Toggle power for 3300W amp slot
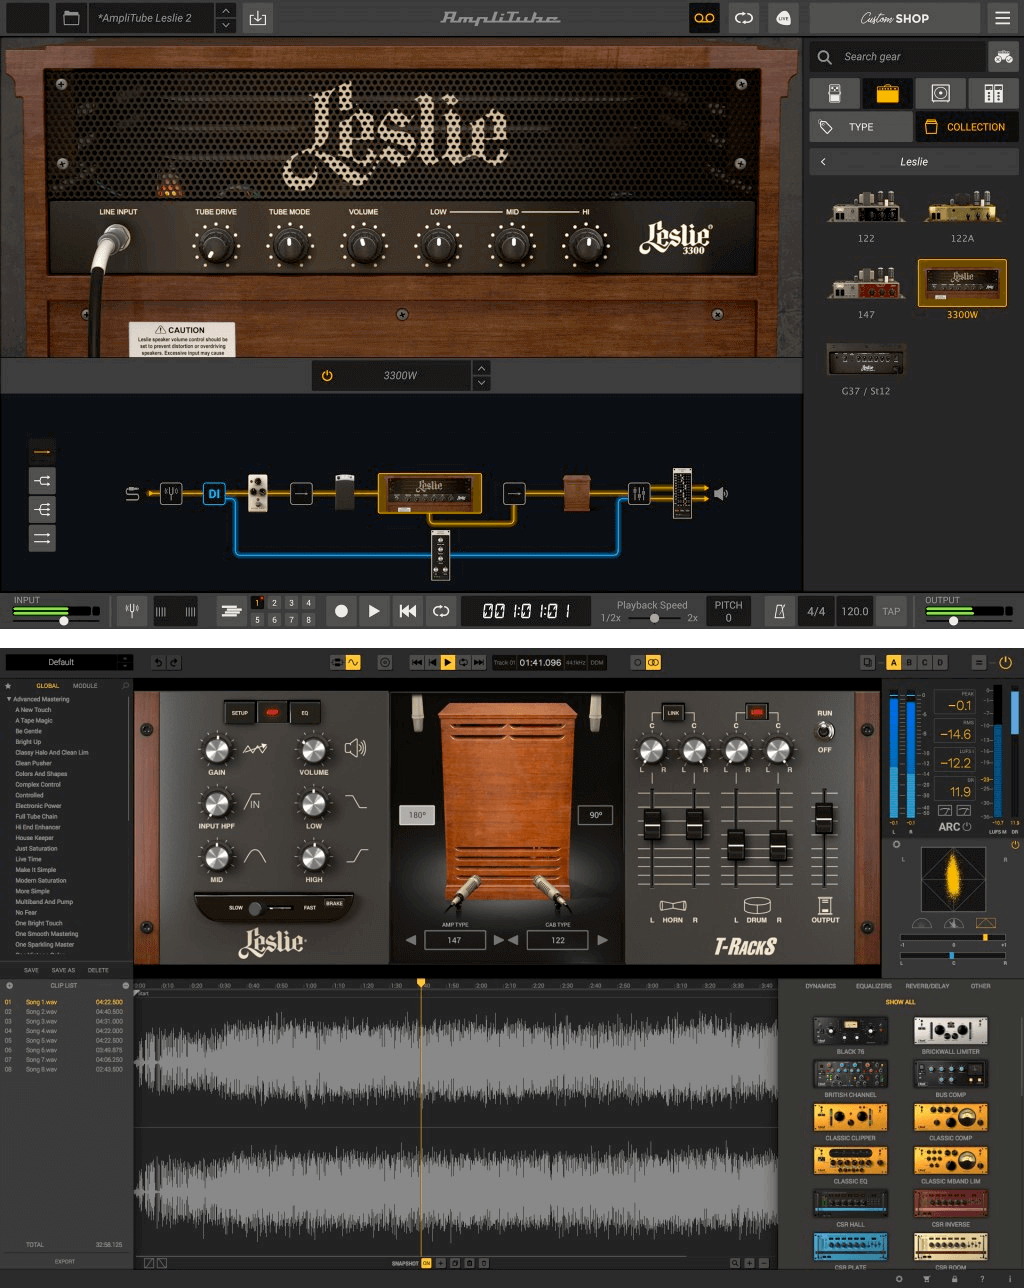The width and height of the screenshot is (1024, 1288). click(x=327, y=376)
